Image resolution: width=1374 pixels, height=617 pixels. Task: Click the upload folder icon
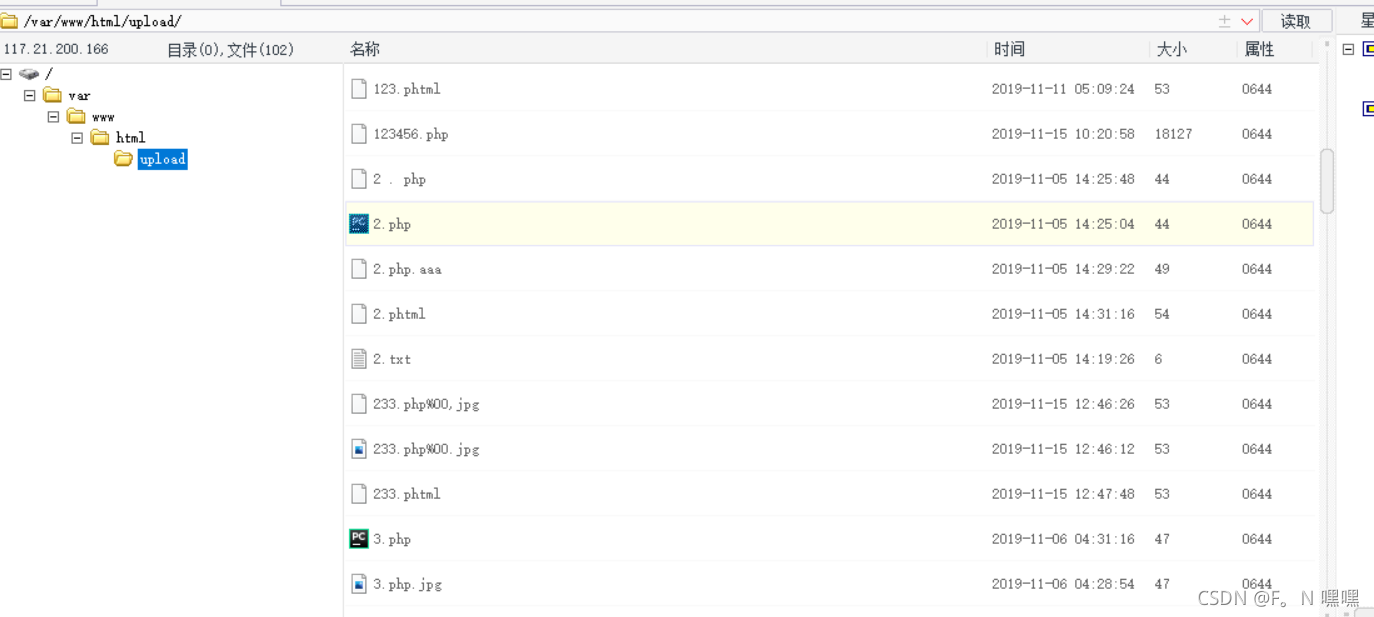pyautogui.click(x=123, y=158)
